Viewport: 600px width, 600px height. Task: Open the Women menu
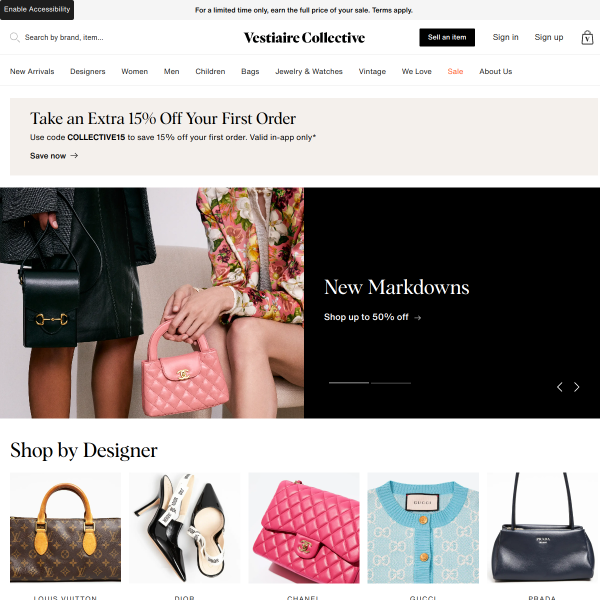coord(134,72)
